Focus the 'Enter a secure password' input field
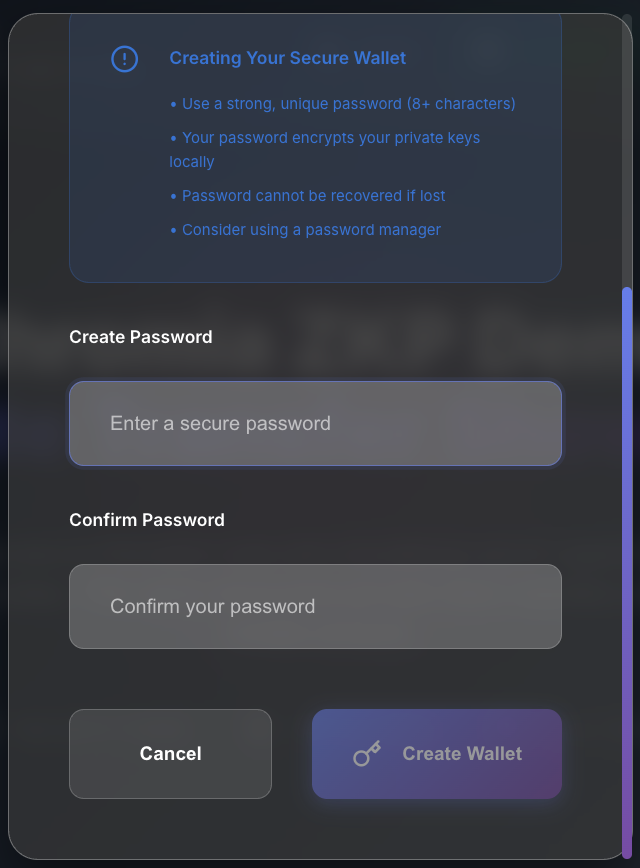 315,423
